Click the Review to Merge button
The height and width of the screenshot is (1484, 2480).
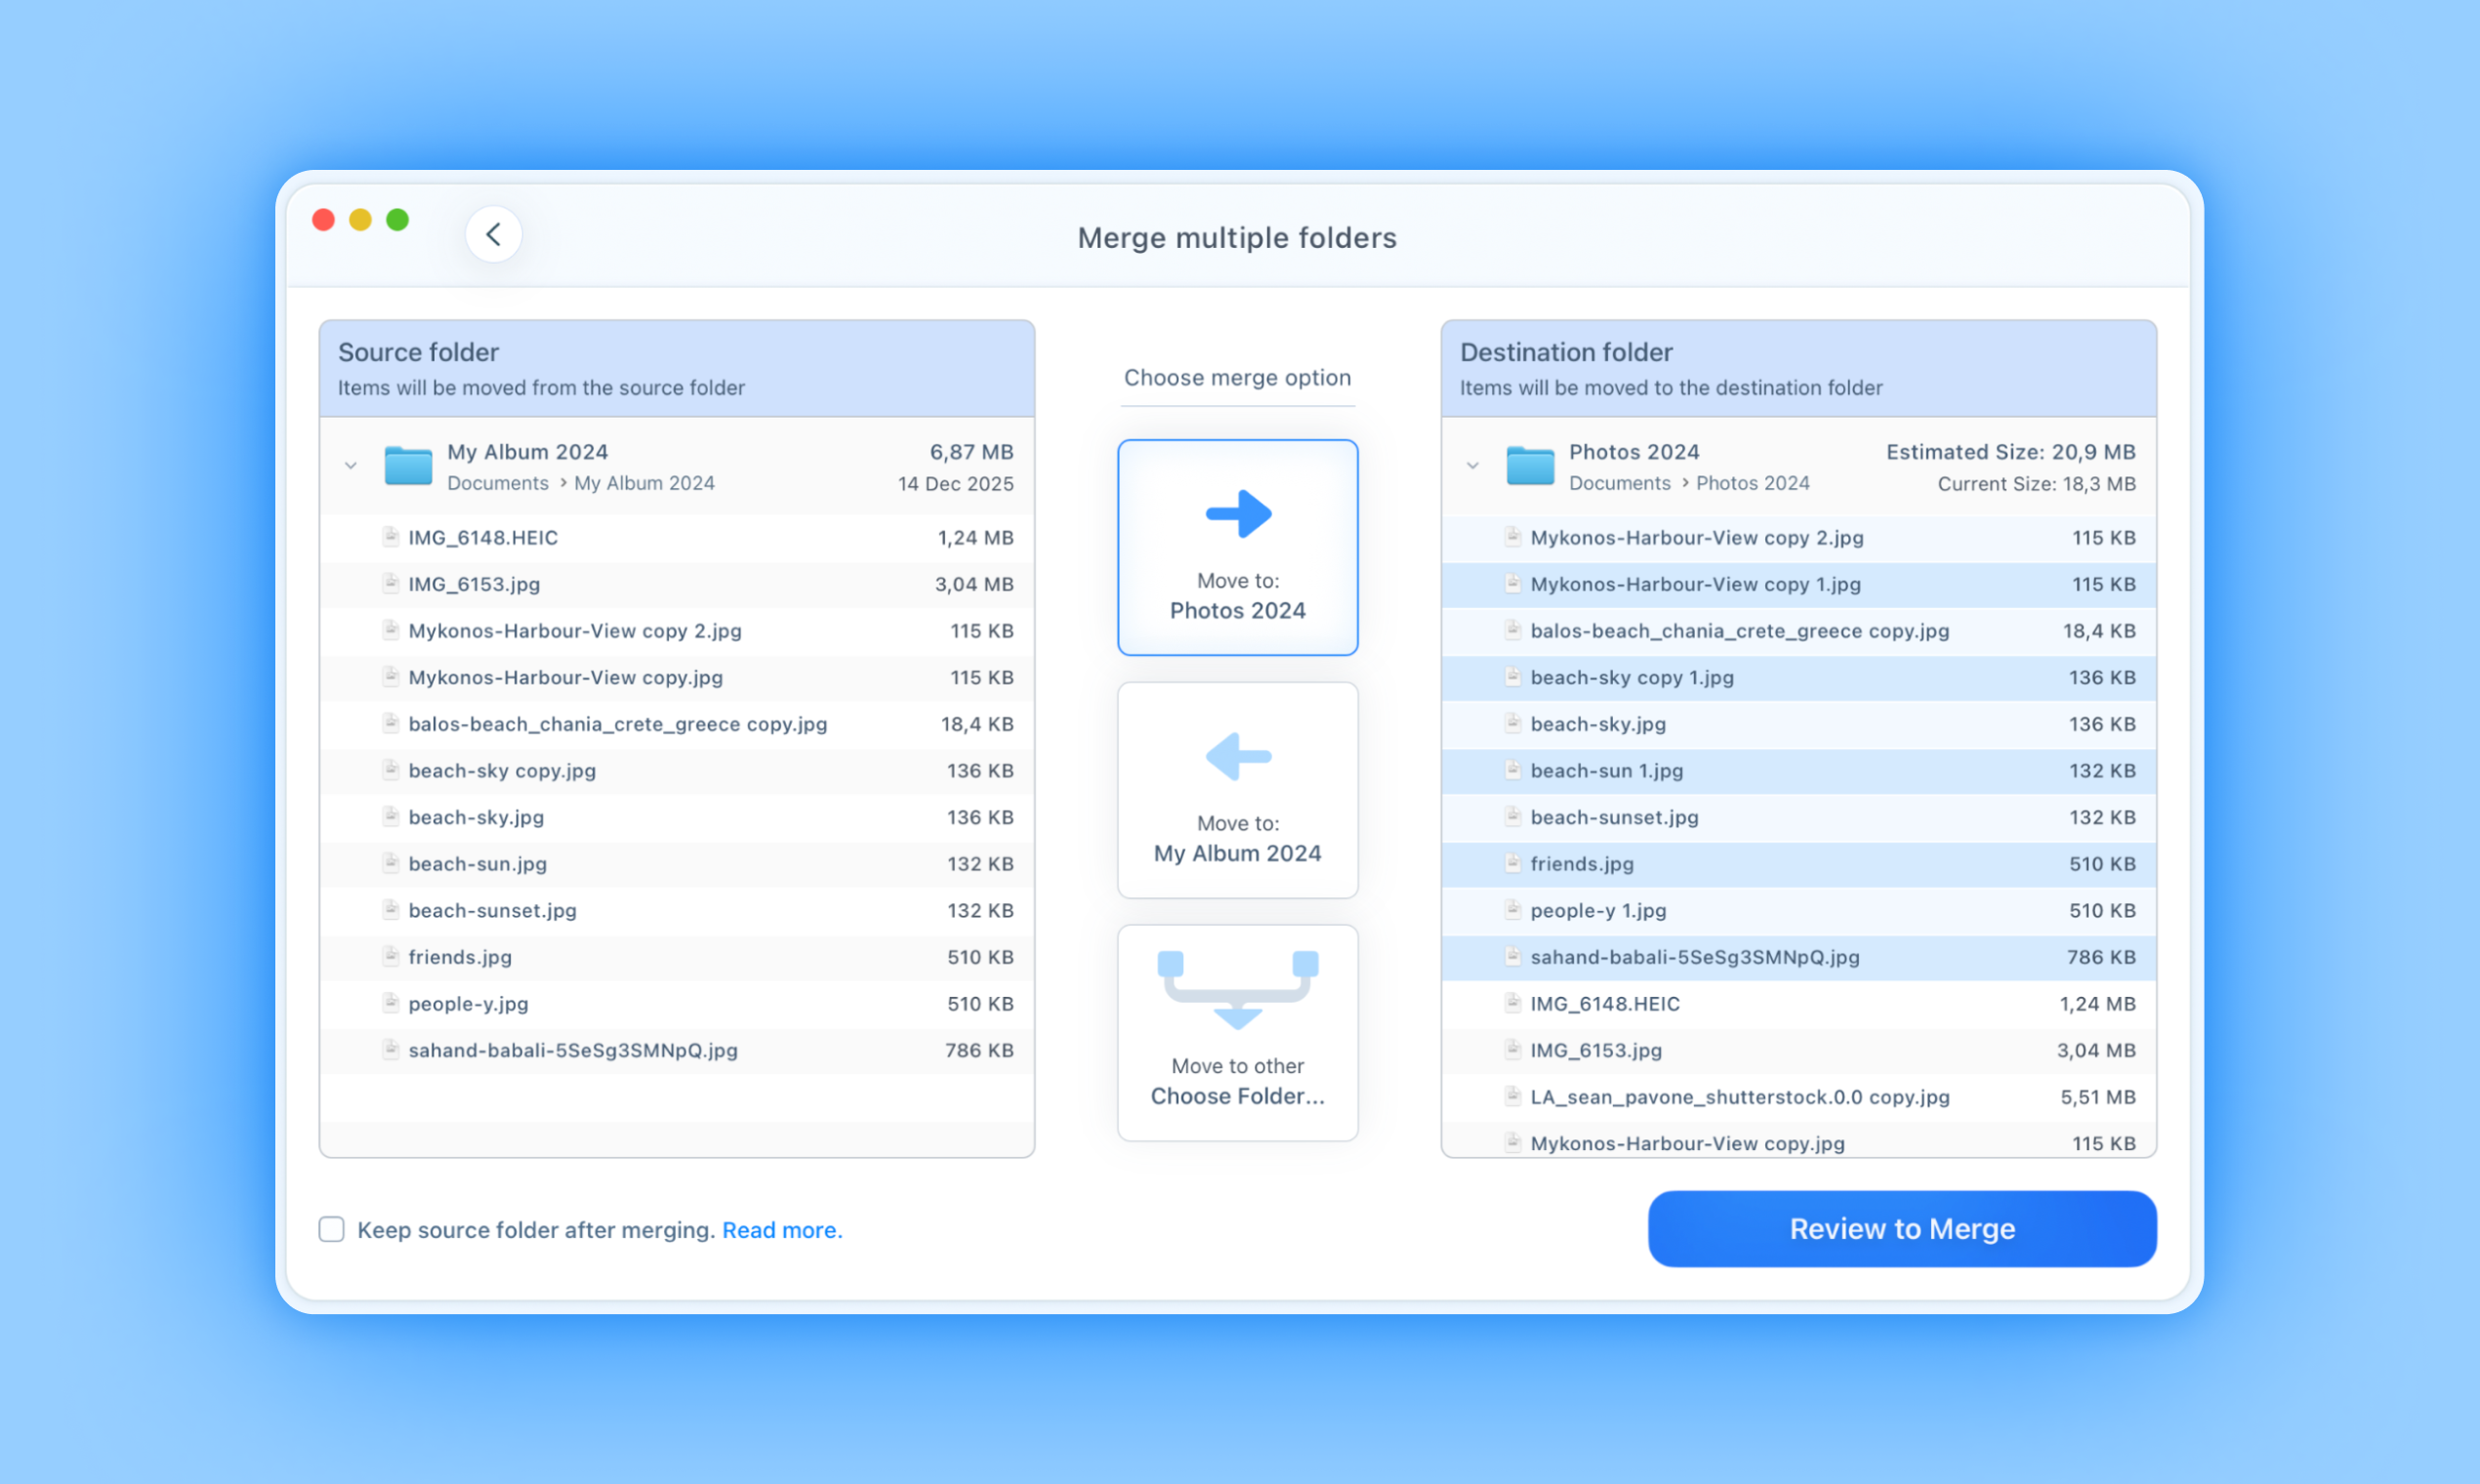pos(1901,1228)
